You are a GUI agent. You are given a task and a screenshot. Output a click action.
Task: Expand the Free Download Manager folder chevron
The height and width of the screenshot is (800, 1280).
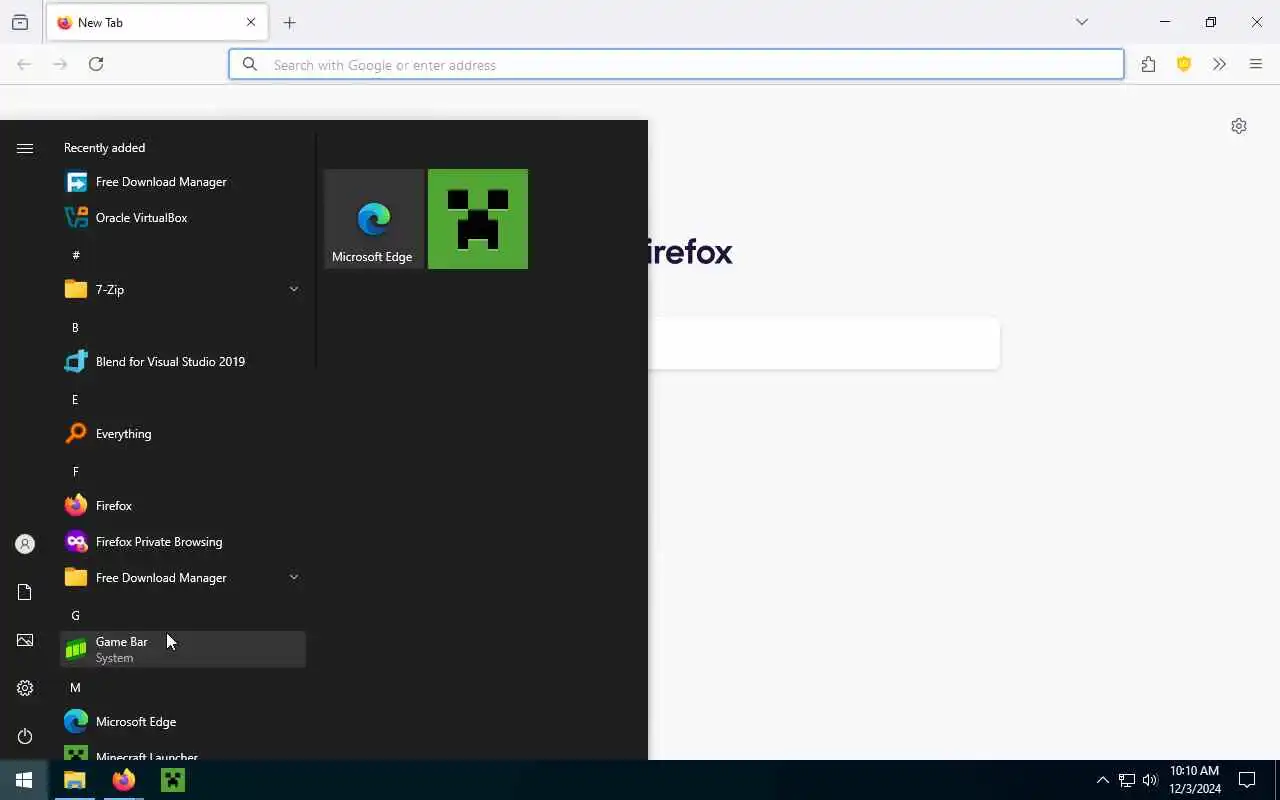[294, 578]
